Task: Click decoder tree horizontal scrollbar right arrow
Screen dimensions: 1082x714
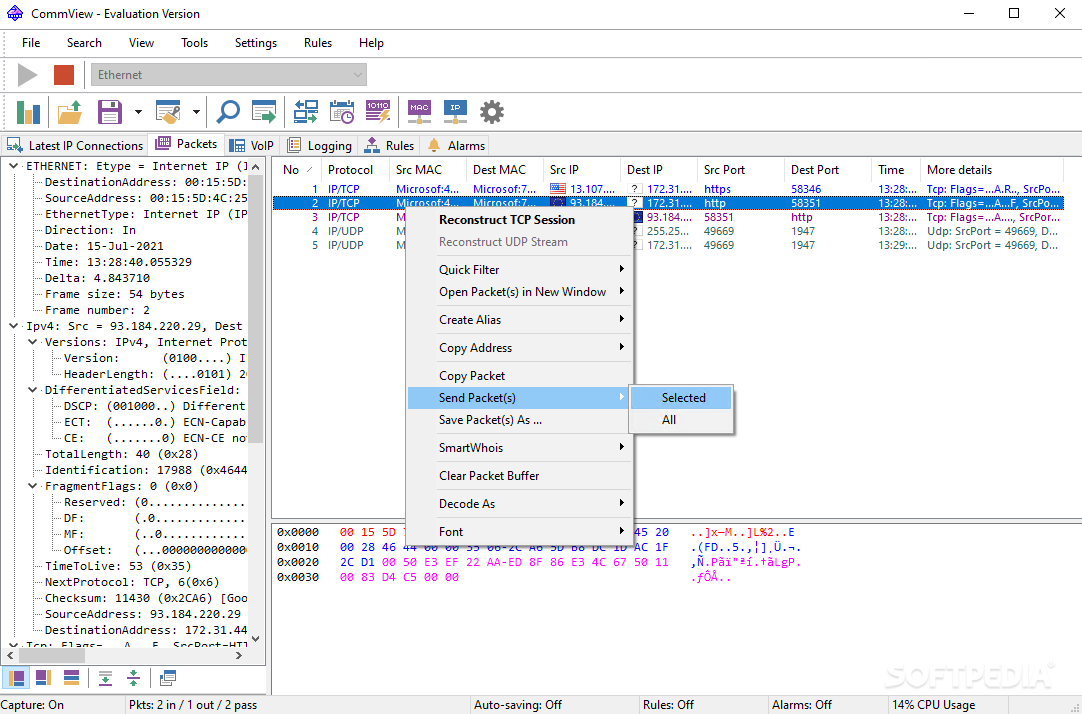Action: click(239, 655)
